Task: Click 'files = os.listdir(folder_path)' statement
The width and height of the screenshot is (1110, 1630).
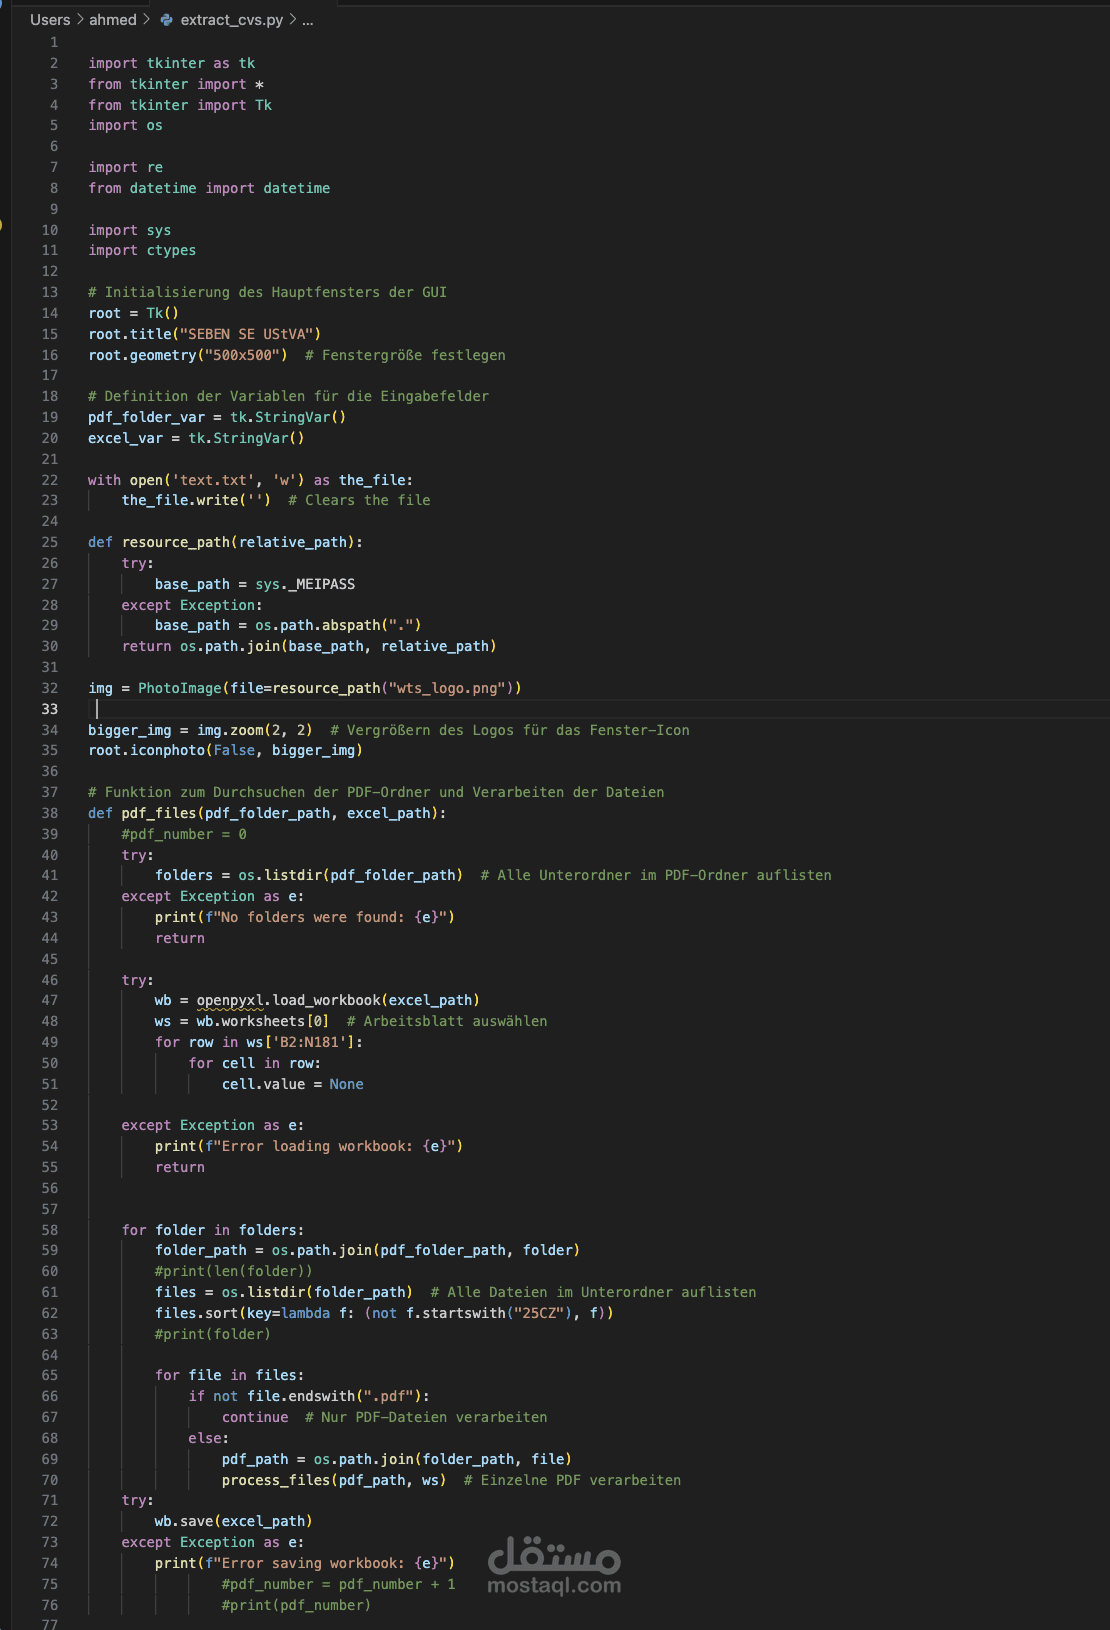Action: pyautogui.click(x=284, y=1292)
